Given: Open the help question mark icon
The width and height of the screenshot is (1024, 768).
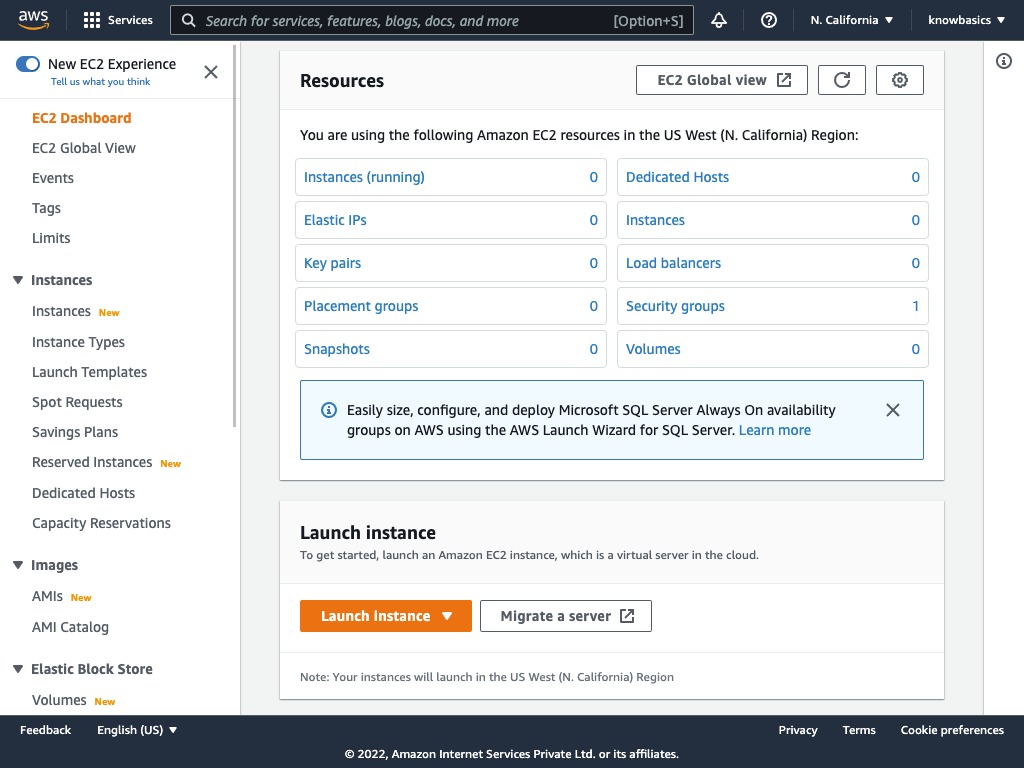Looking at the screenshot, I should point(769,20).
